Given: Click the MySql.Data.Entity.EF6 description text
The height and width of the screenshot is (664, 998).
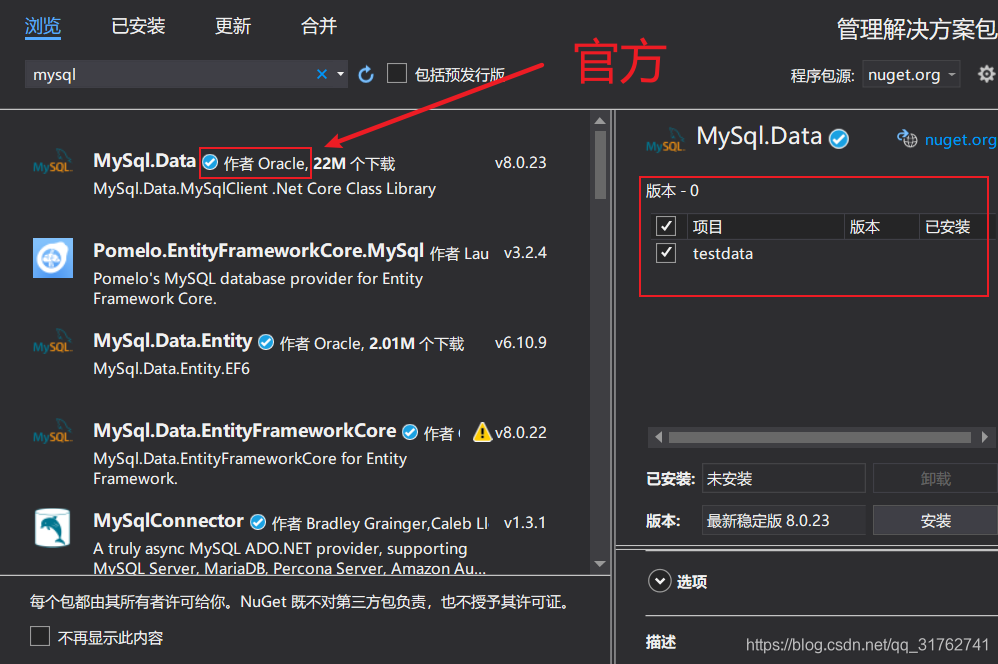Looking at the screenshot, I should click(171, 369).
